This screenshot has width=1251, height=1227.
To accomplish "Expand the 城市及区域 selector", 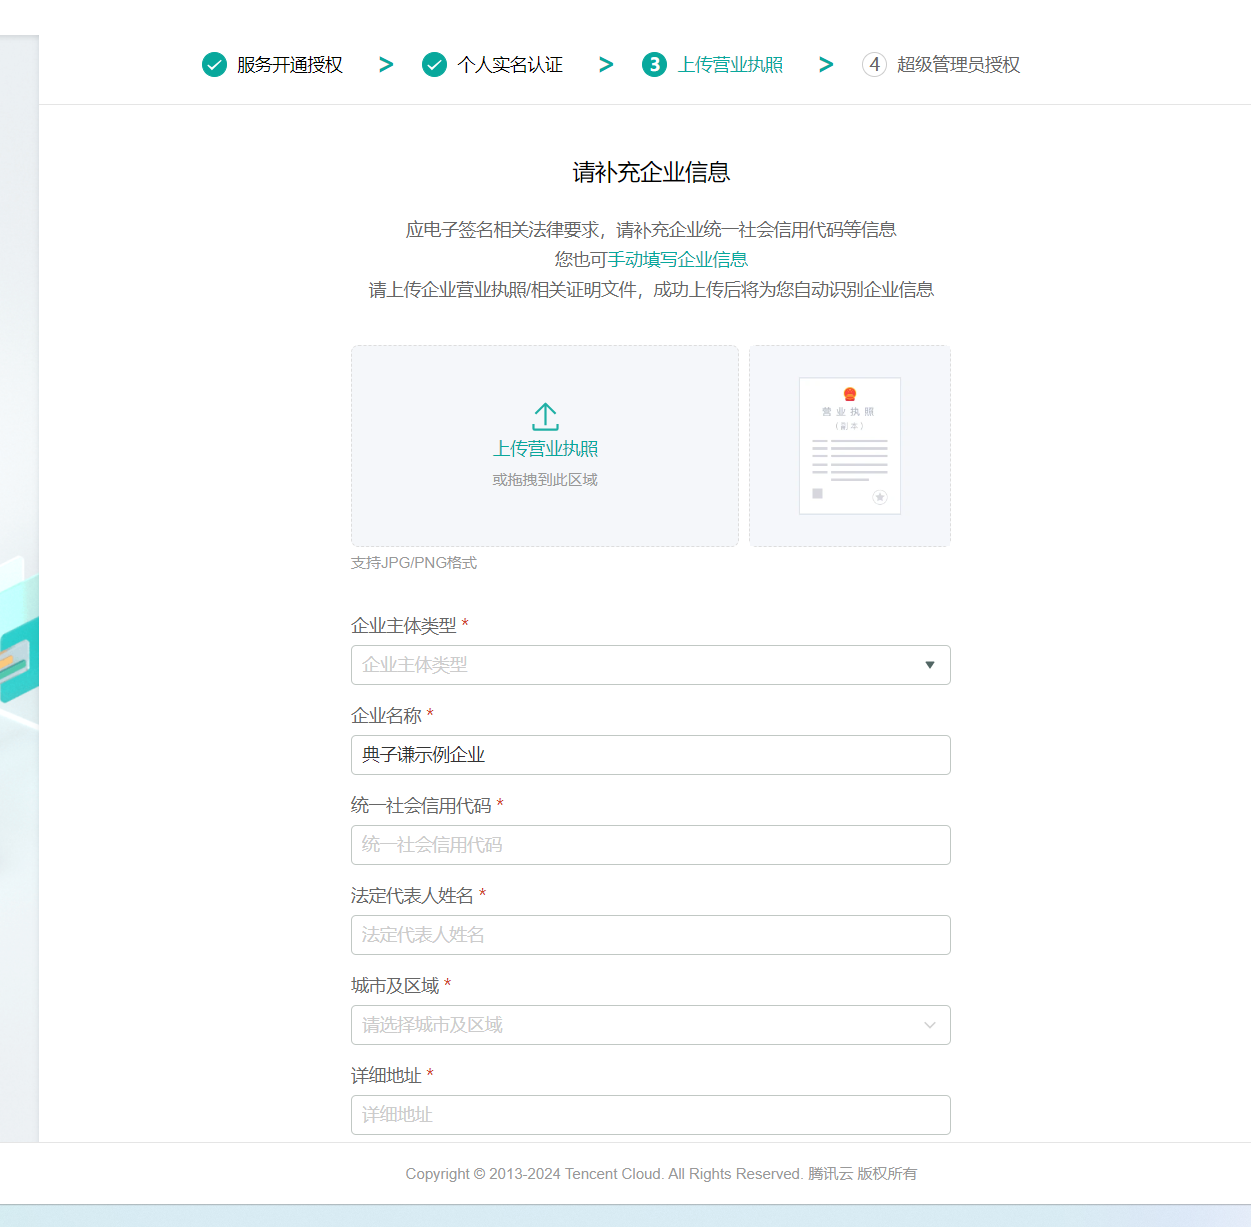I will point(650,1025).
